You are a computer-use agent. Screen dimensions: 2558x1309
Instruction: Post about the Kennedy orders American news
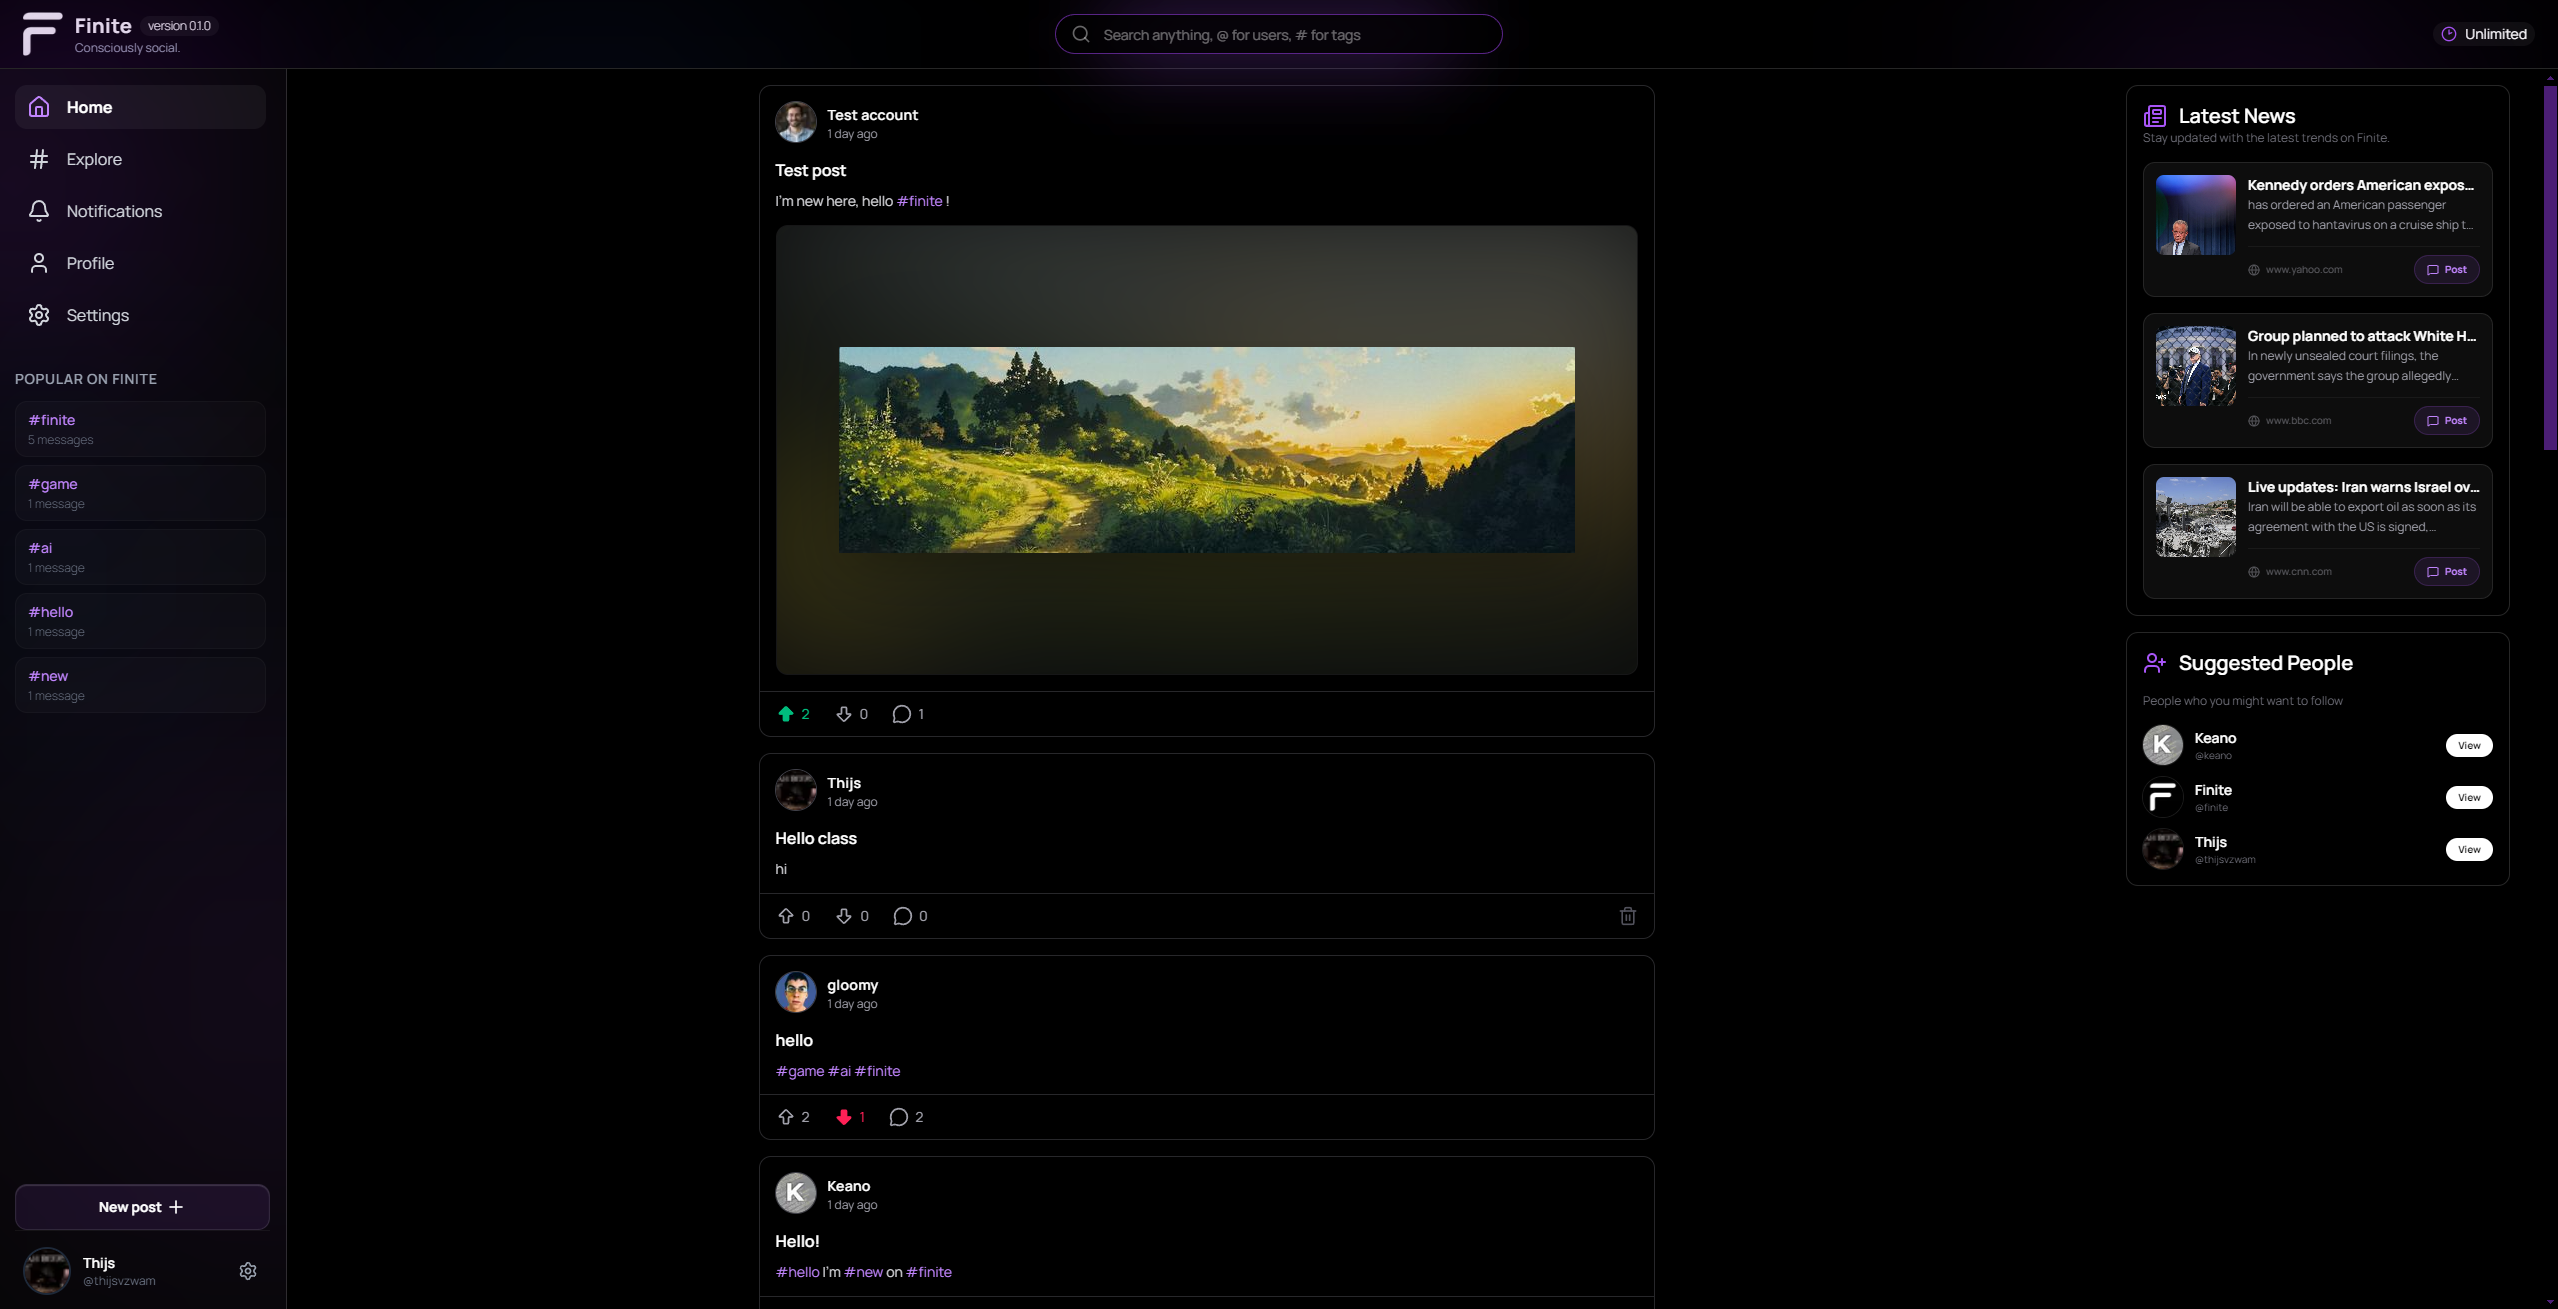[x=2446, y=270]
